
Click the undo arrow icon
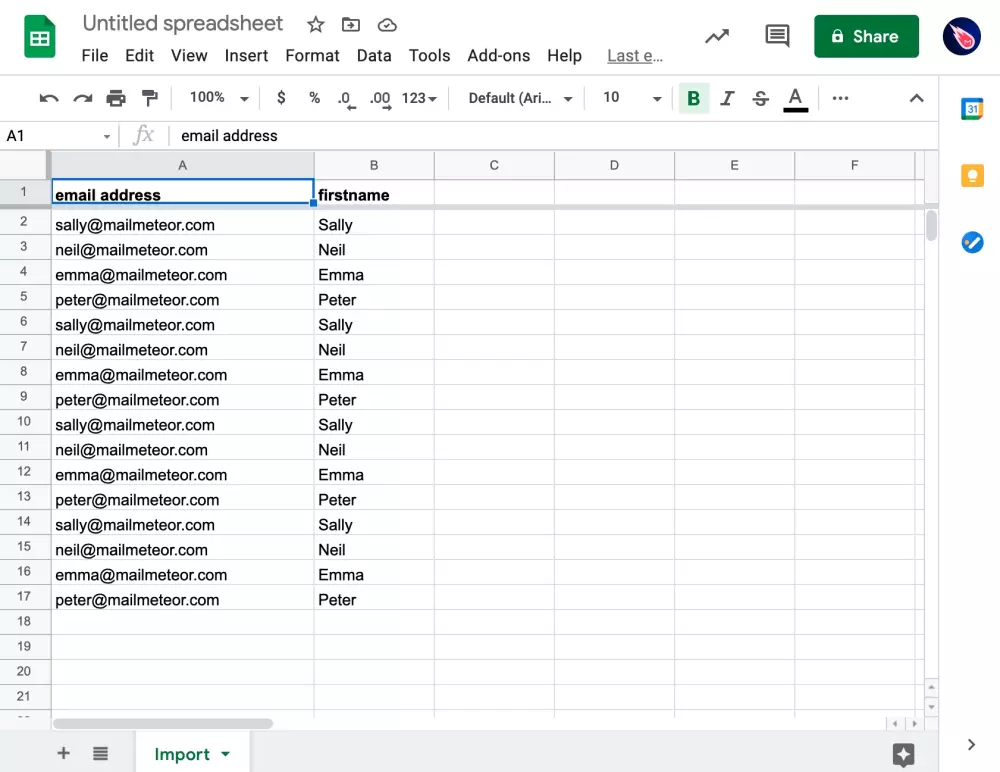point(49,98)
